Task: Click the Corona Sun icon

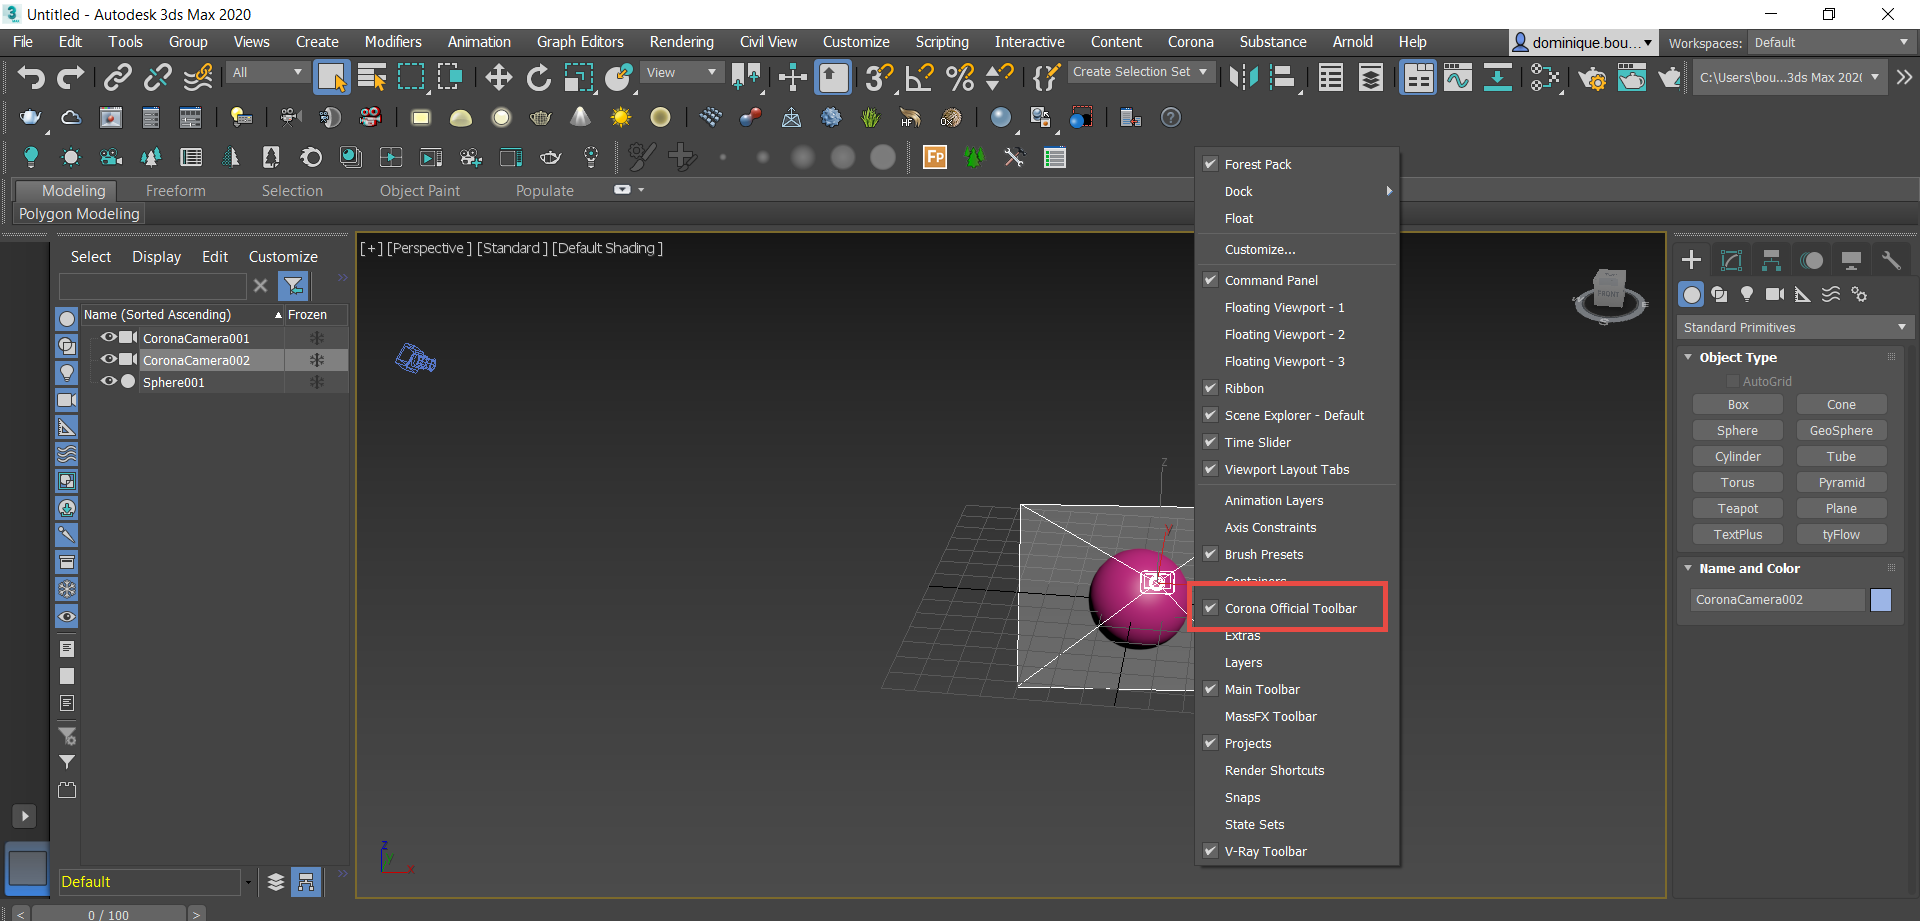Action: tap(621, 117)
